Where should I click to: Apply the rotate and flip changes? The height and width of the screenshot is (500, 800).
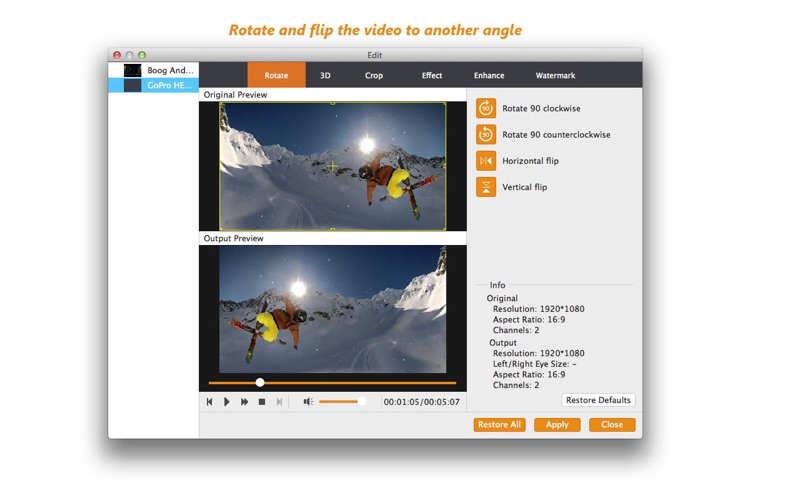pyautogui.click(x=557, y=424)
